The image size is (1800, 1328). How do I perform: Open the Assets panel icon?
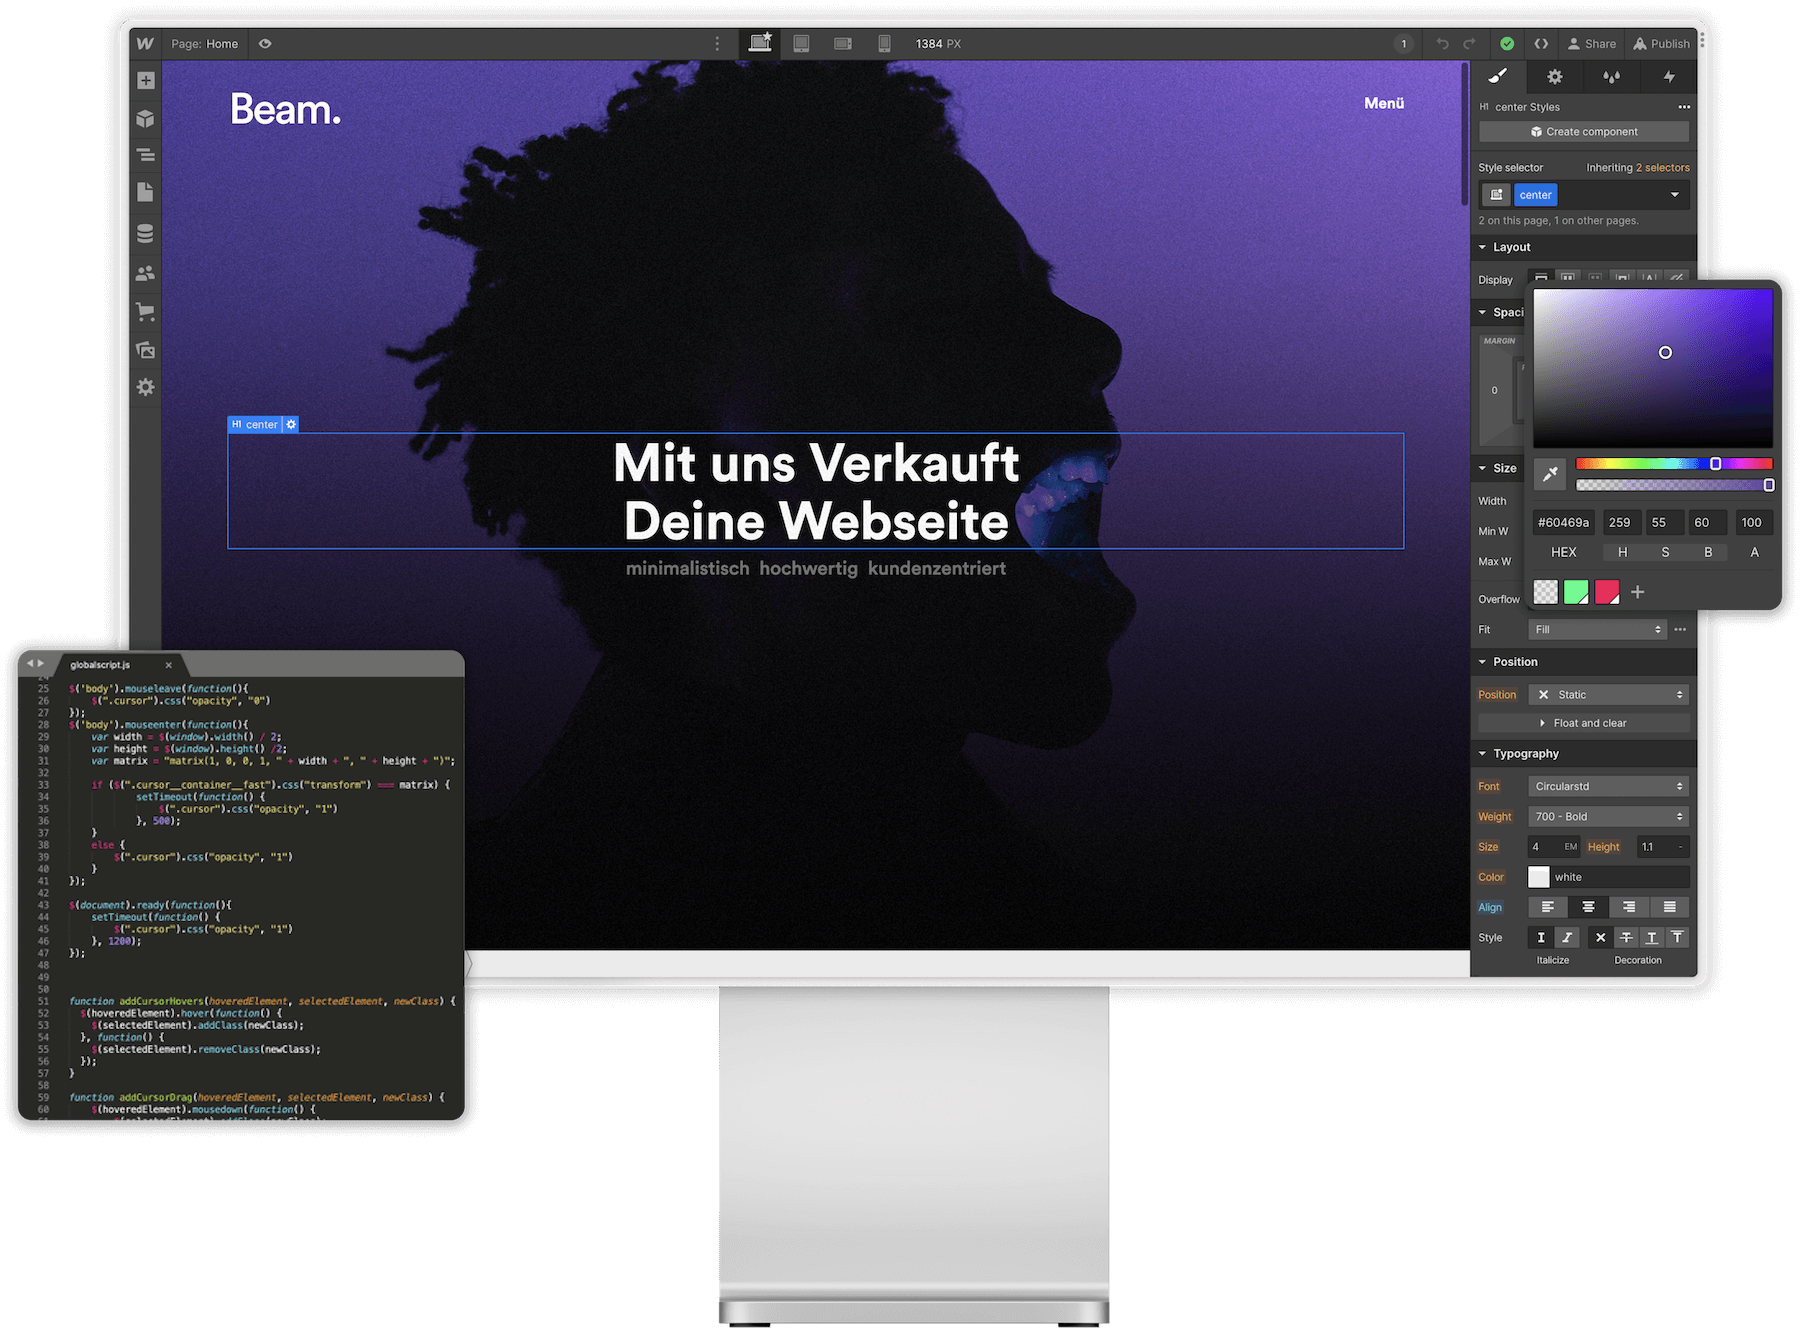(x=146, y=350)
